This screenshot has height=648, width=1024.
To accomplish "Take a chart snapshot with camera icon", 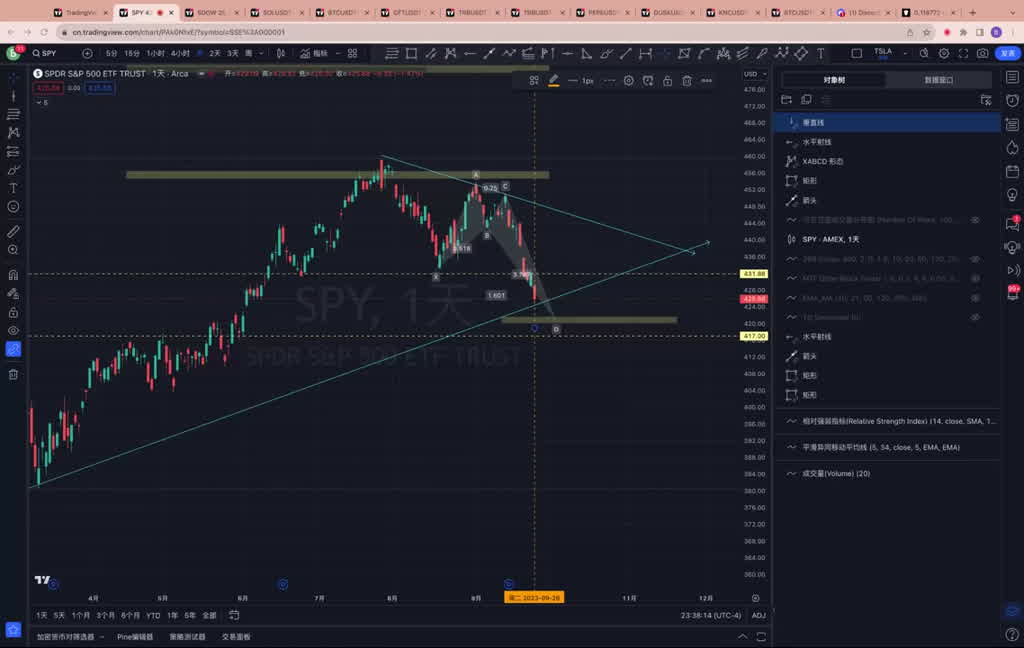I will point(982,53).
